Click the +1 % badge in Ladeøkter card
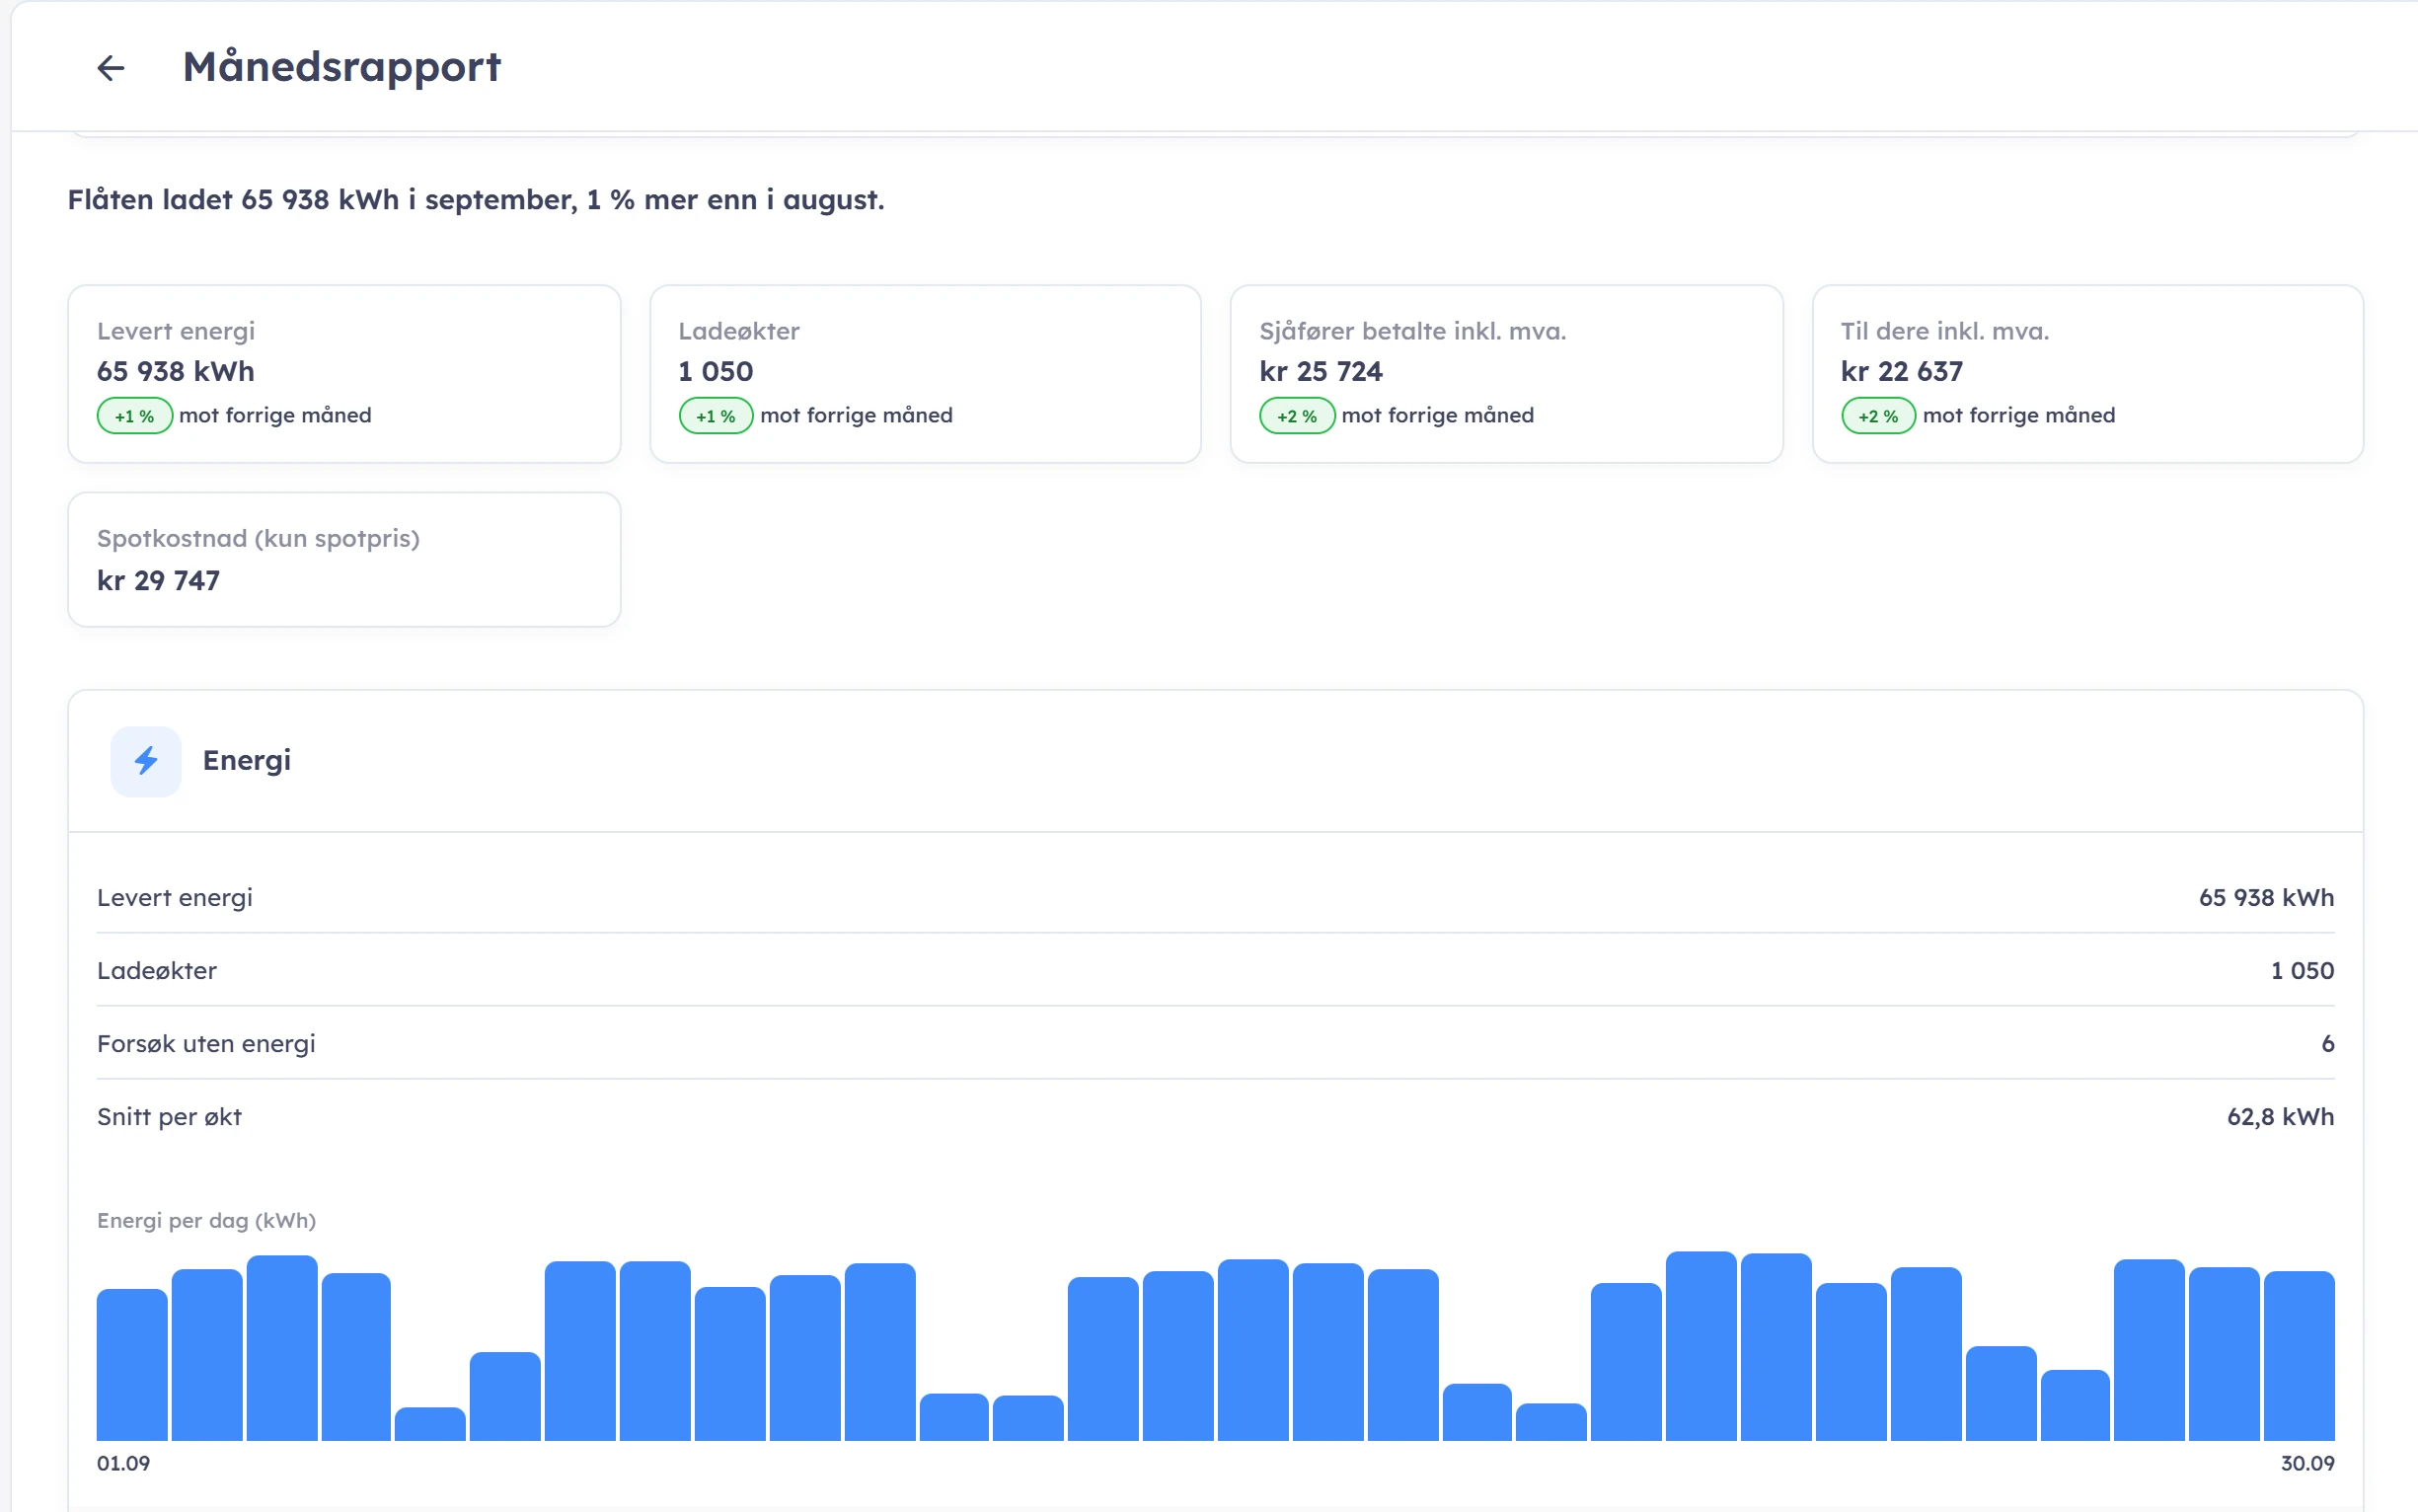Image resolution: width=2418 pixels, height=1512 pixels. (x=716, y=416)
